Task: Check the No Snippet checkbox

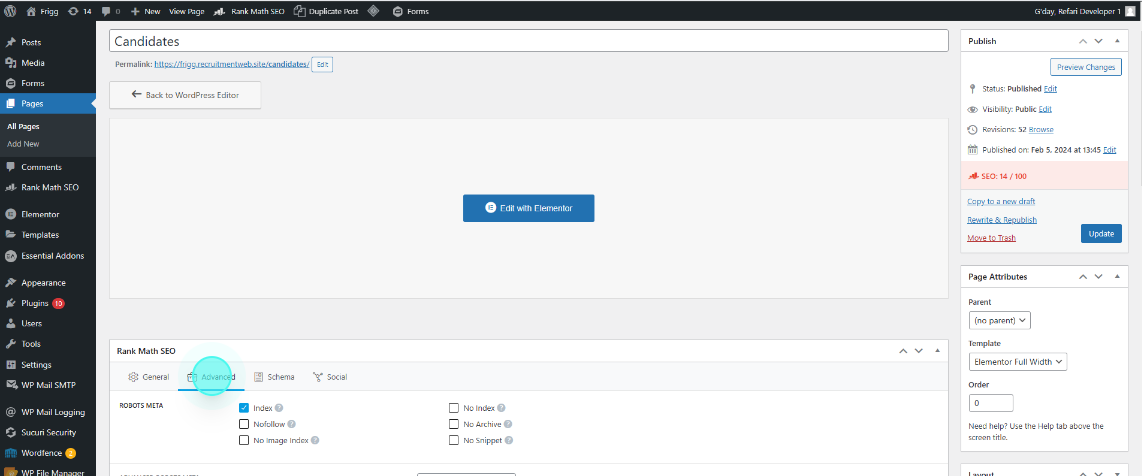Action: [x=454, y=440]
